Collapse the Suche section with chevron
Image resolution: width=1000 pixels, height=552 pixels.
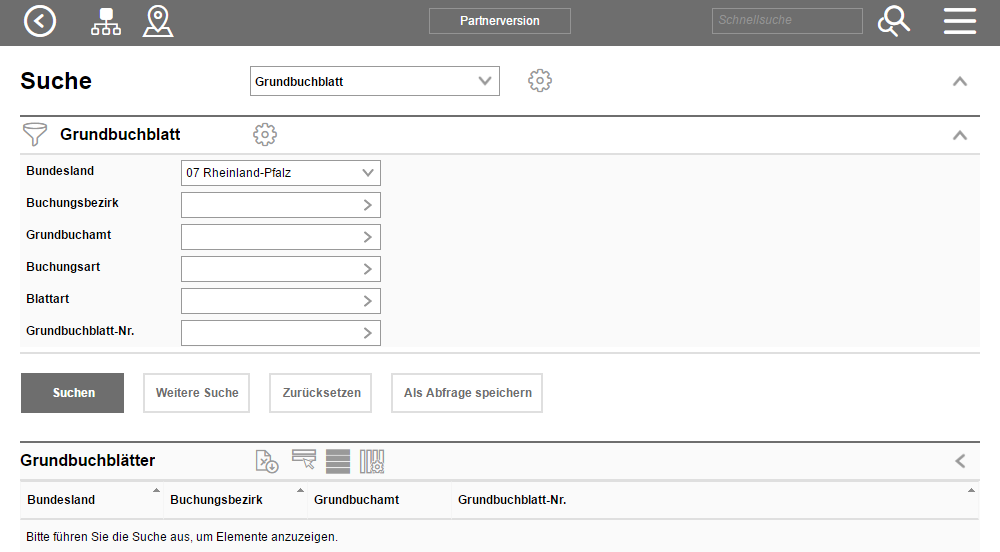[x=959, y=81]
